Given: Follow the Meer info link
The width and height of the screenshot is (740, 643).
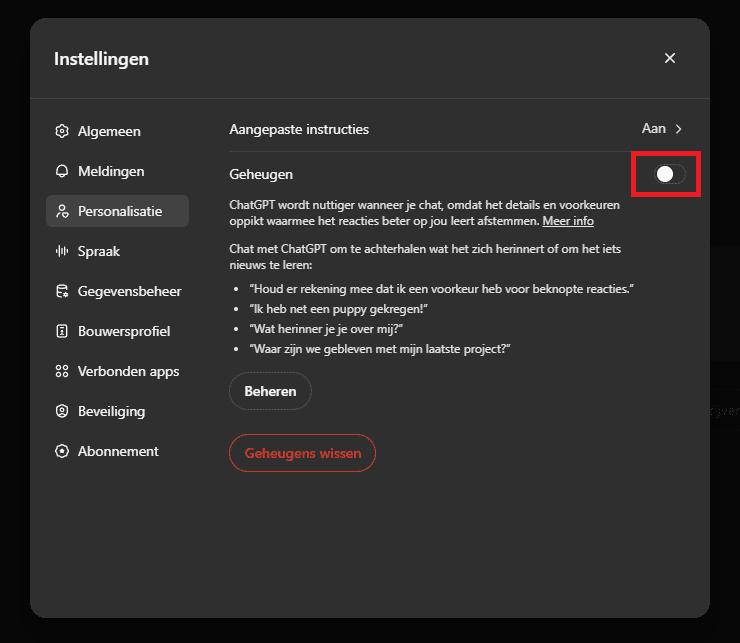Looking at the screenshot, I should pos(568,220).
